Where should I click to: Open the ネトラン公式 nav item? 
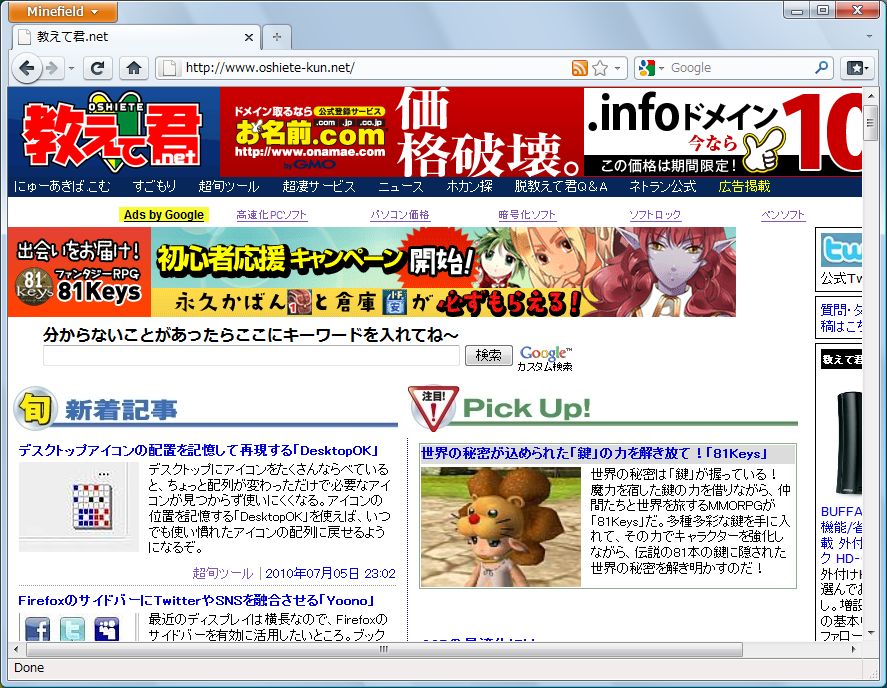[662, 186]
